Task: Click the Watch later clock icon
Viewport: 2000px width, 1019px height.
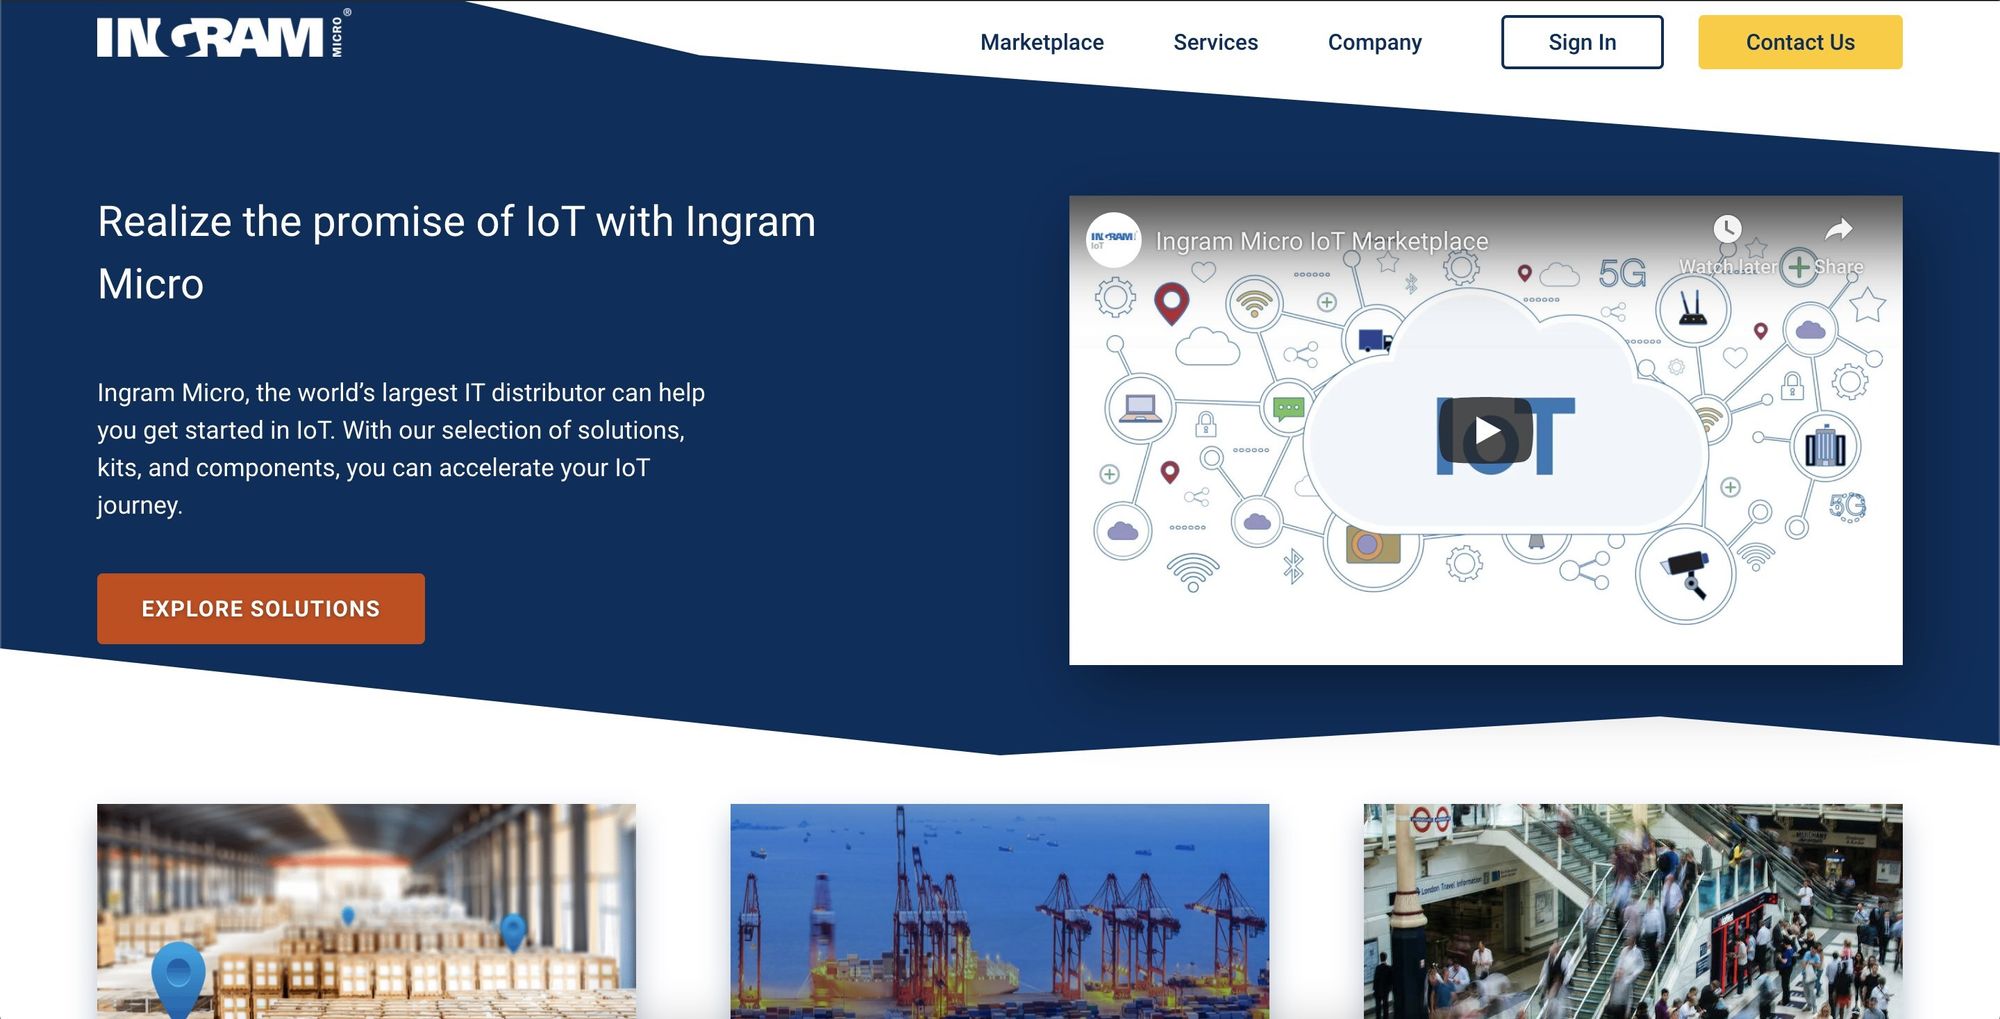Action: point(1727,229)
